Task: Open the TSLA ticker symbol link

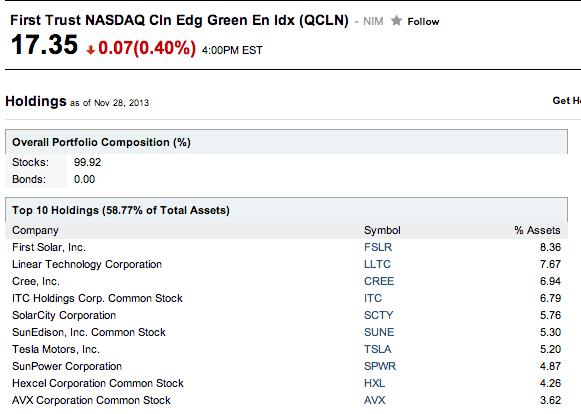Action: pyautogui.click(x=378, y=350)
